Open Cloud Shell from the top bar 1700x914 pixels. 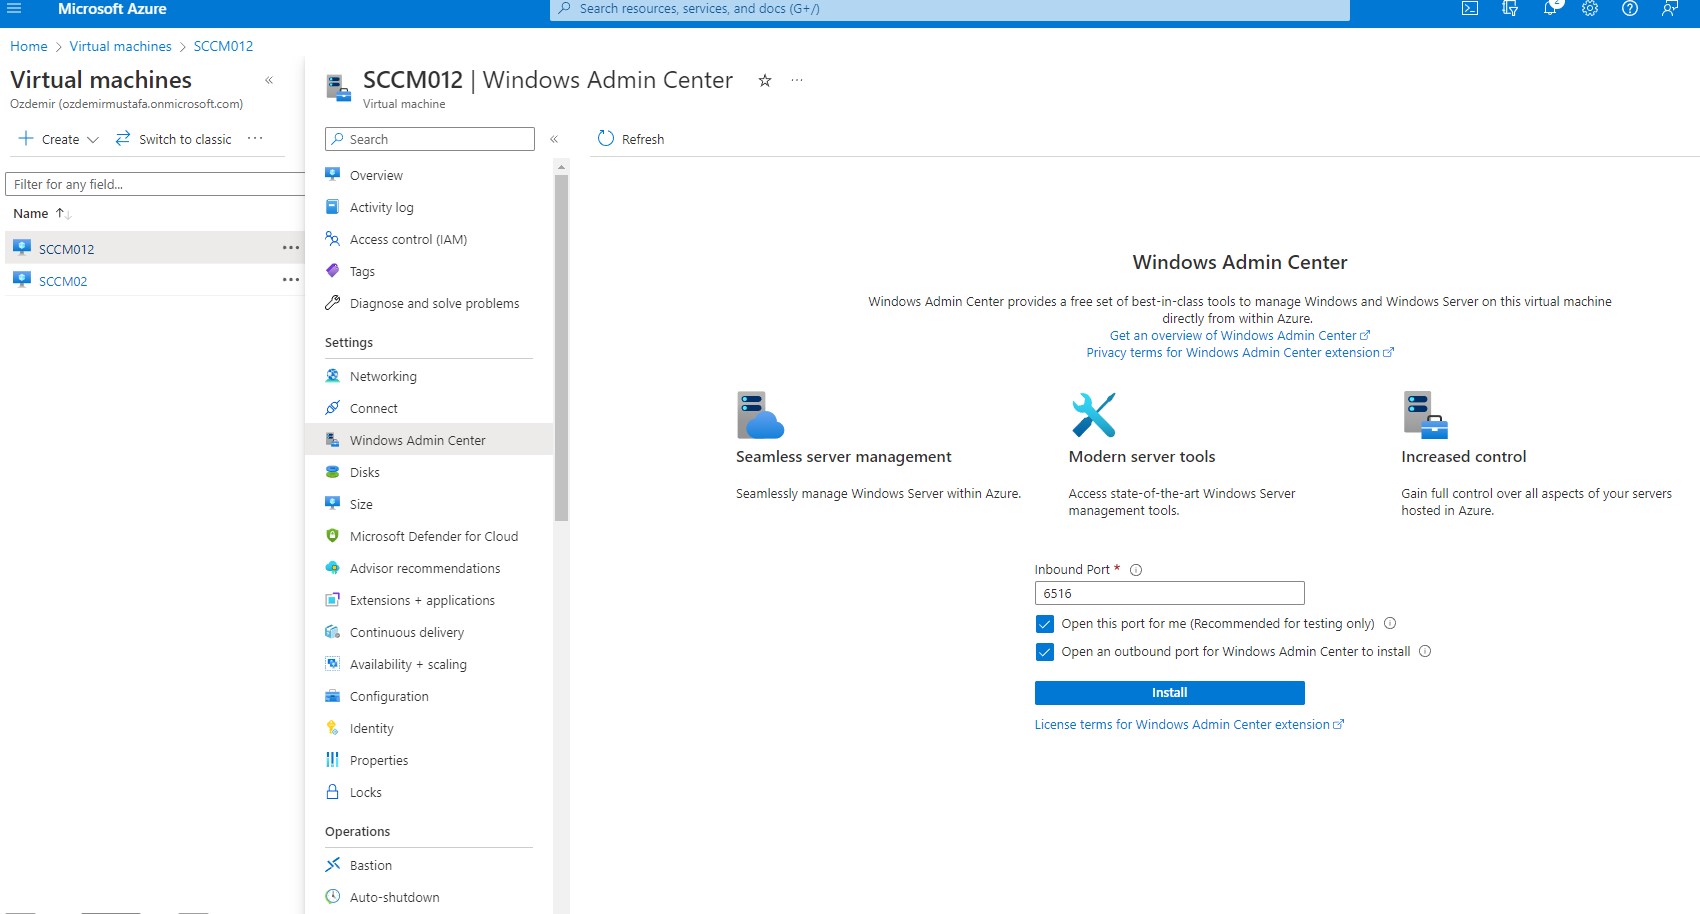click(1470, 9)
